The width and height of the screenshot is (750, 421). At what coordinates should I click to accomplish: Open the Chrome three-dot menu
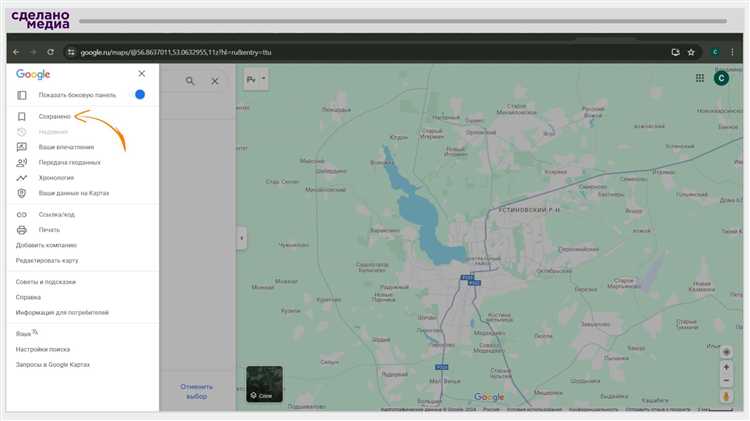coord(732,52)
